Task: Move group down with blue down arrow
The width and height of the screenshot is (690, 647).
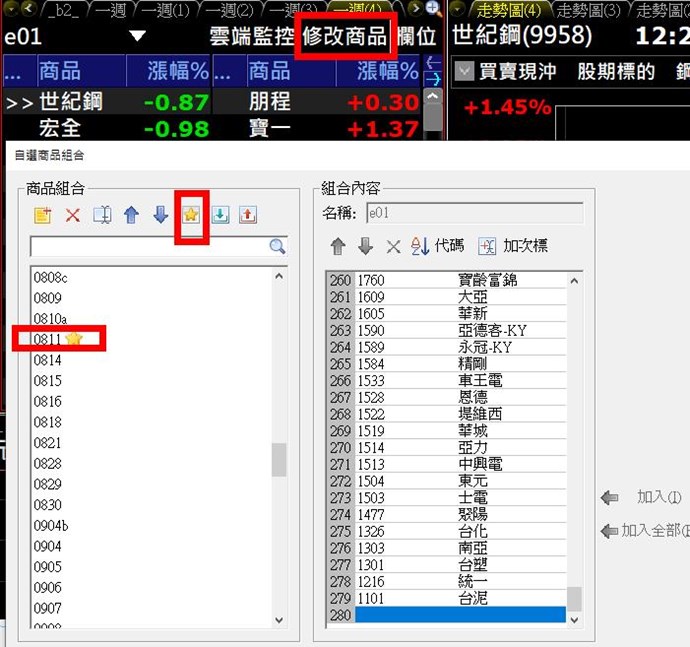Action: click(160, 215)
